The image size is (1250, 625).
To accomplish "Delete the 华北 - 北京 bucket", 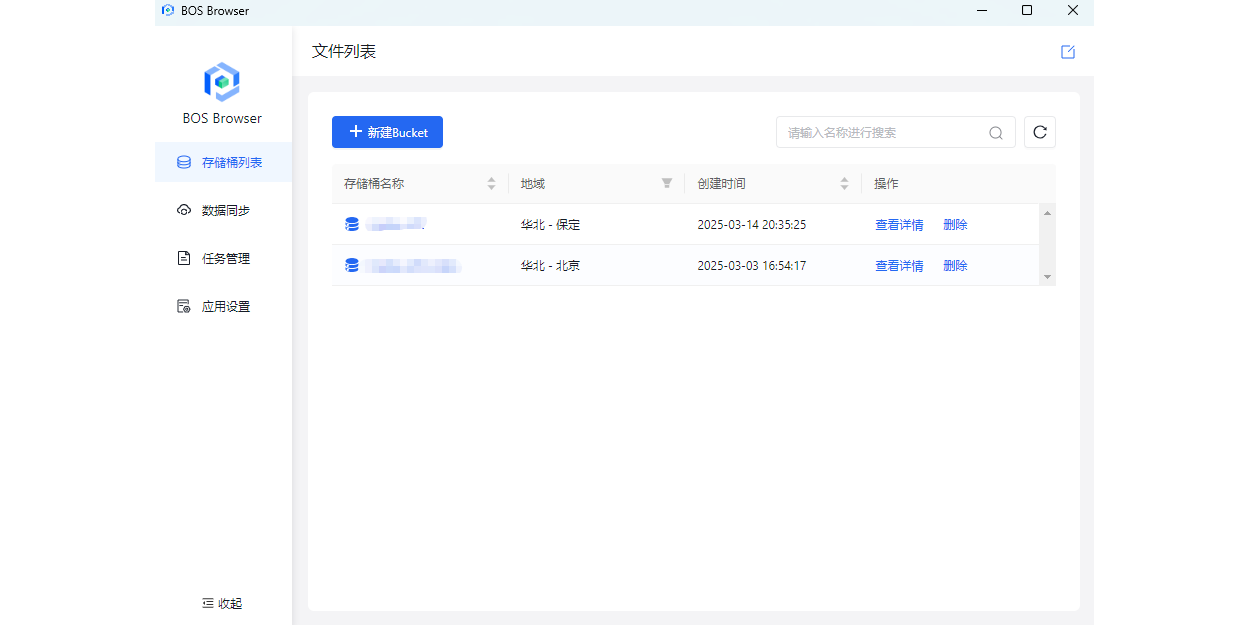I will pyautogui.click(x=955, y=265).
